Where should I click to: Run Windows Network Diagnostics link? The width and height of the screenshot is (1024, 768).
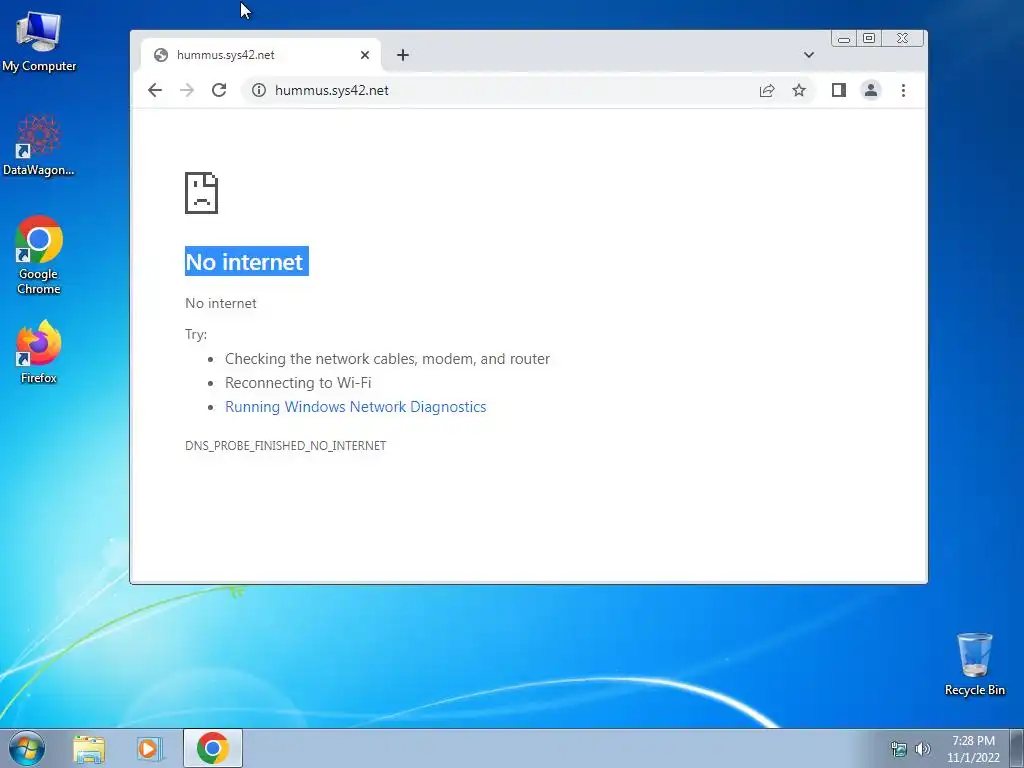[355, 407]
